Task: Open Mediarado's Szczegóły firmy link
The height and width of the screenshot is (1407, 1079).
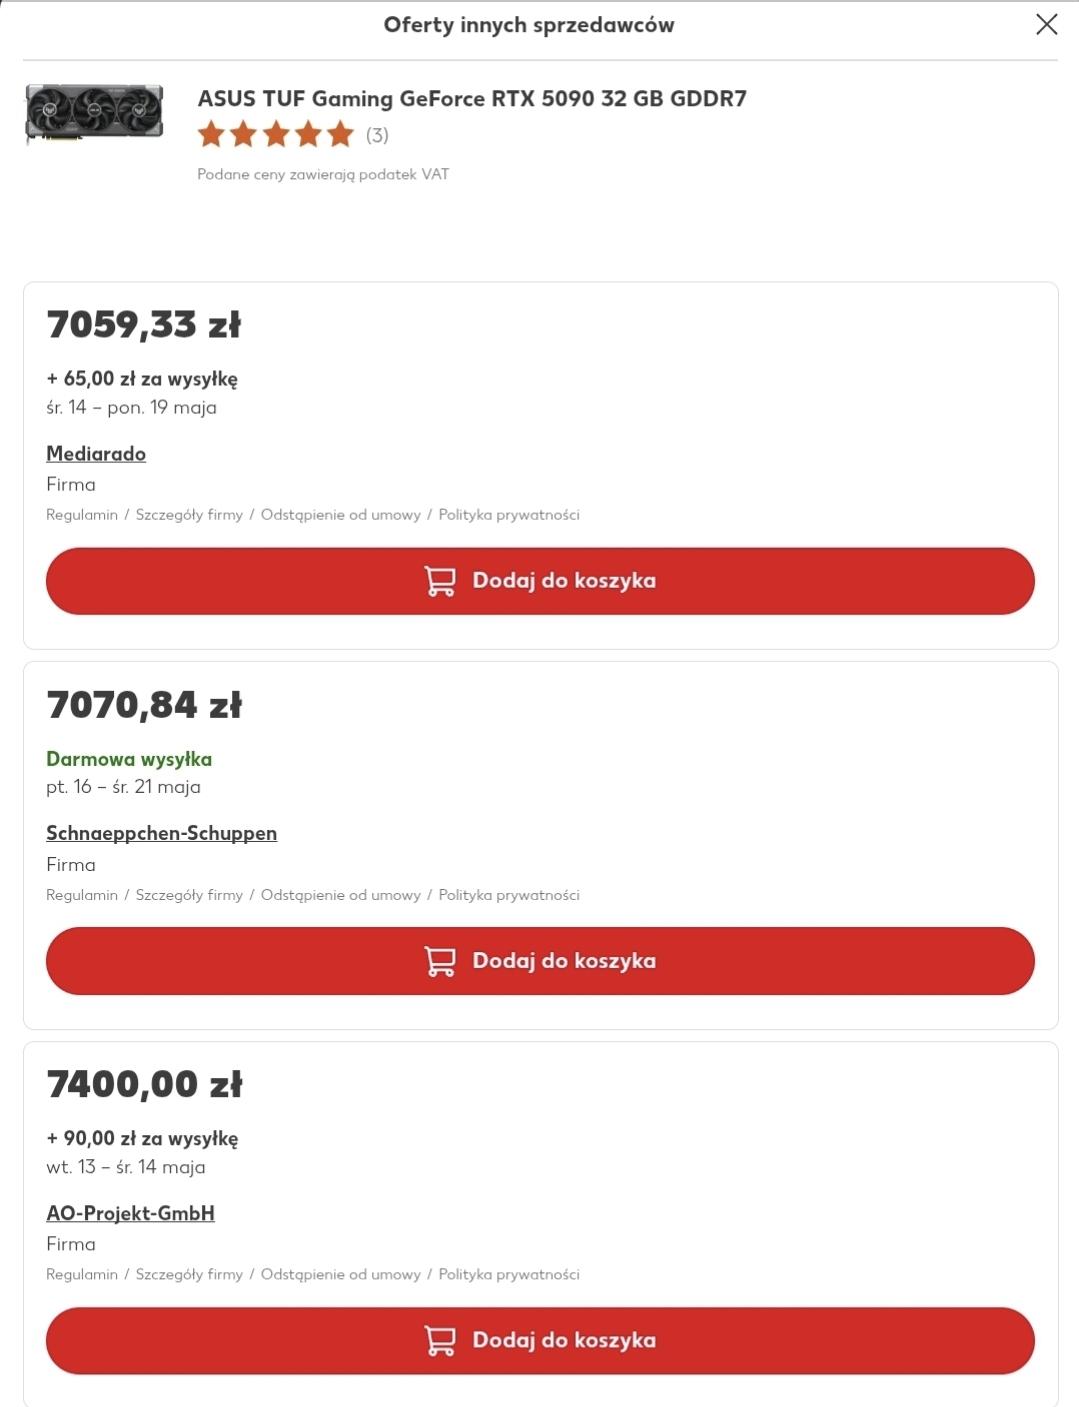Action: click(189, 515)
